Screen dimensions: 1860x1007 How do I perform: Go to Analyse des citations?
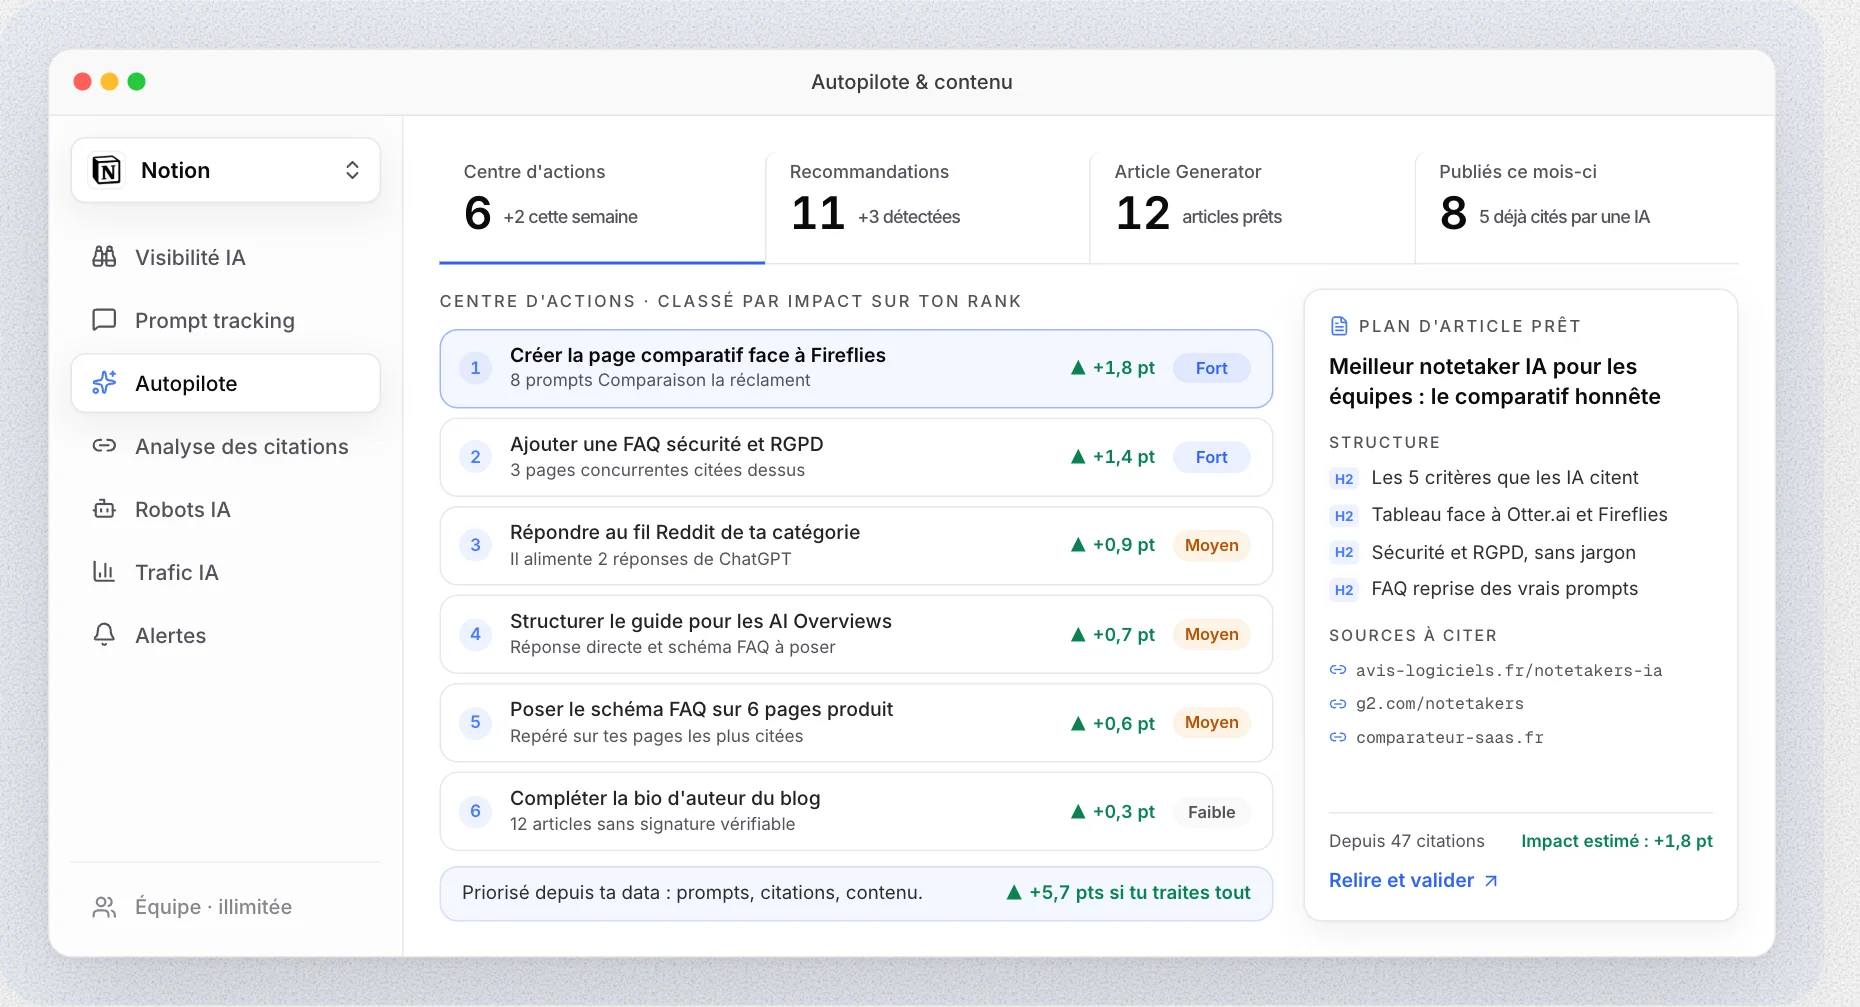click(226, 446)
